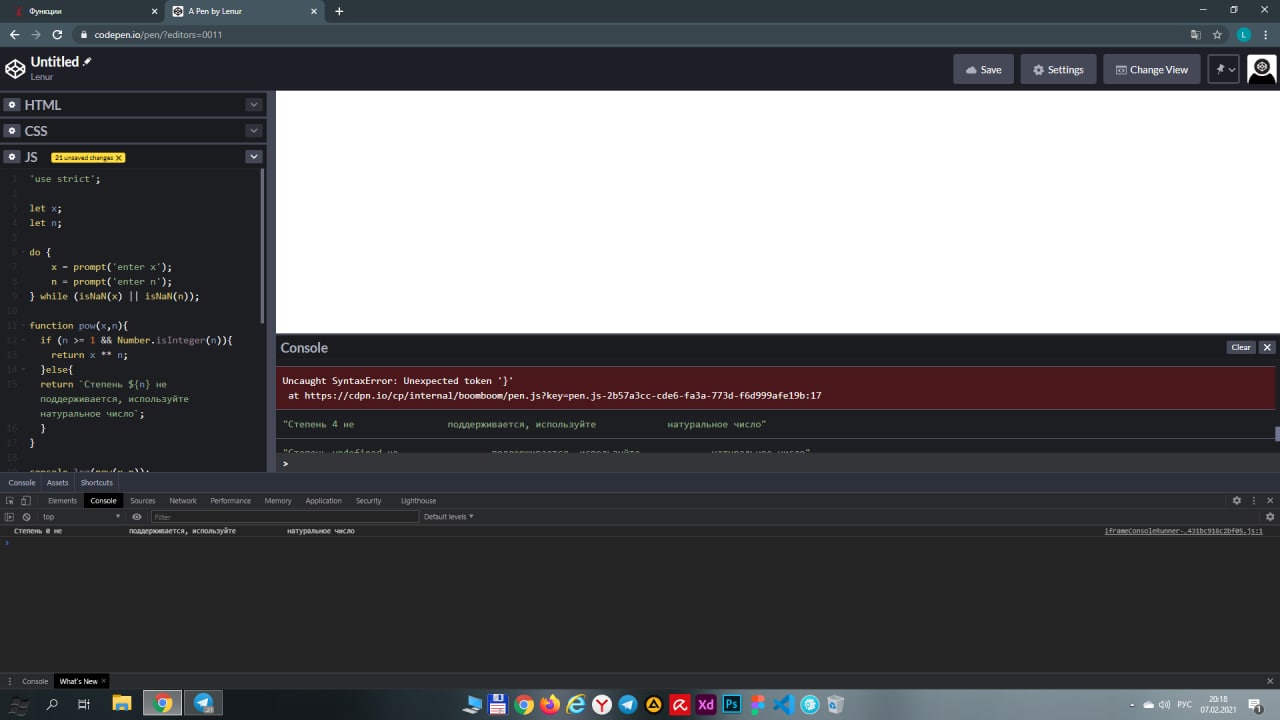The height and width of the screenshot is (720, 1280).
Task: Open Telegram from the taskbar
Action: 203,704
